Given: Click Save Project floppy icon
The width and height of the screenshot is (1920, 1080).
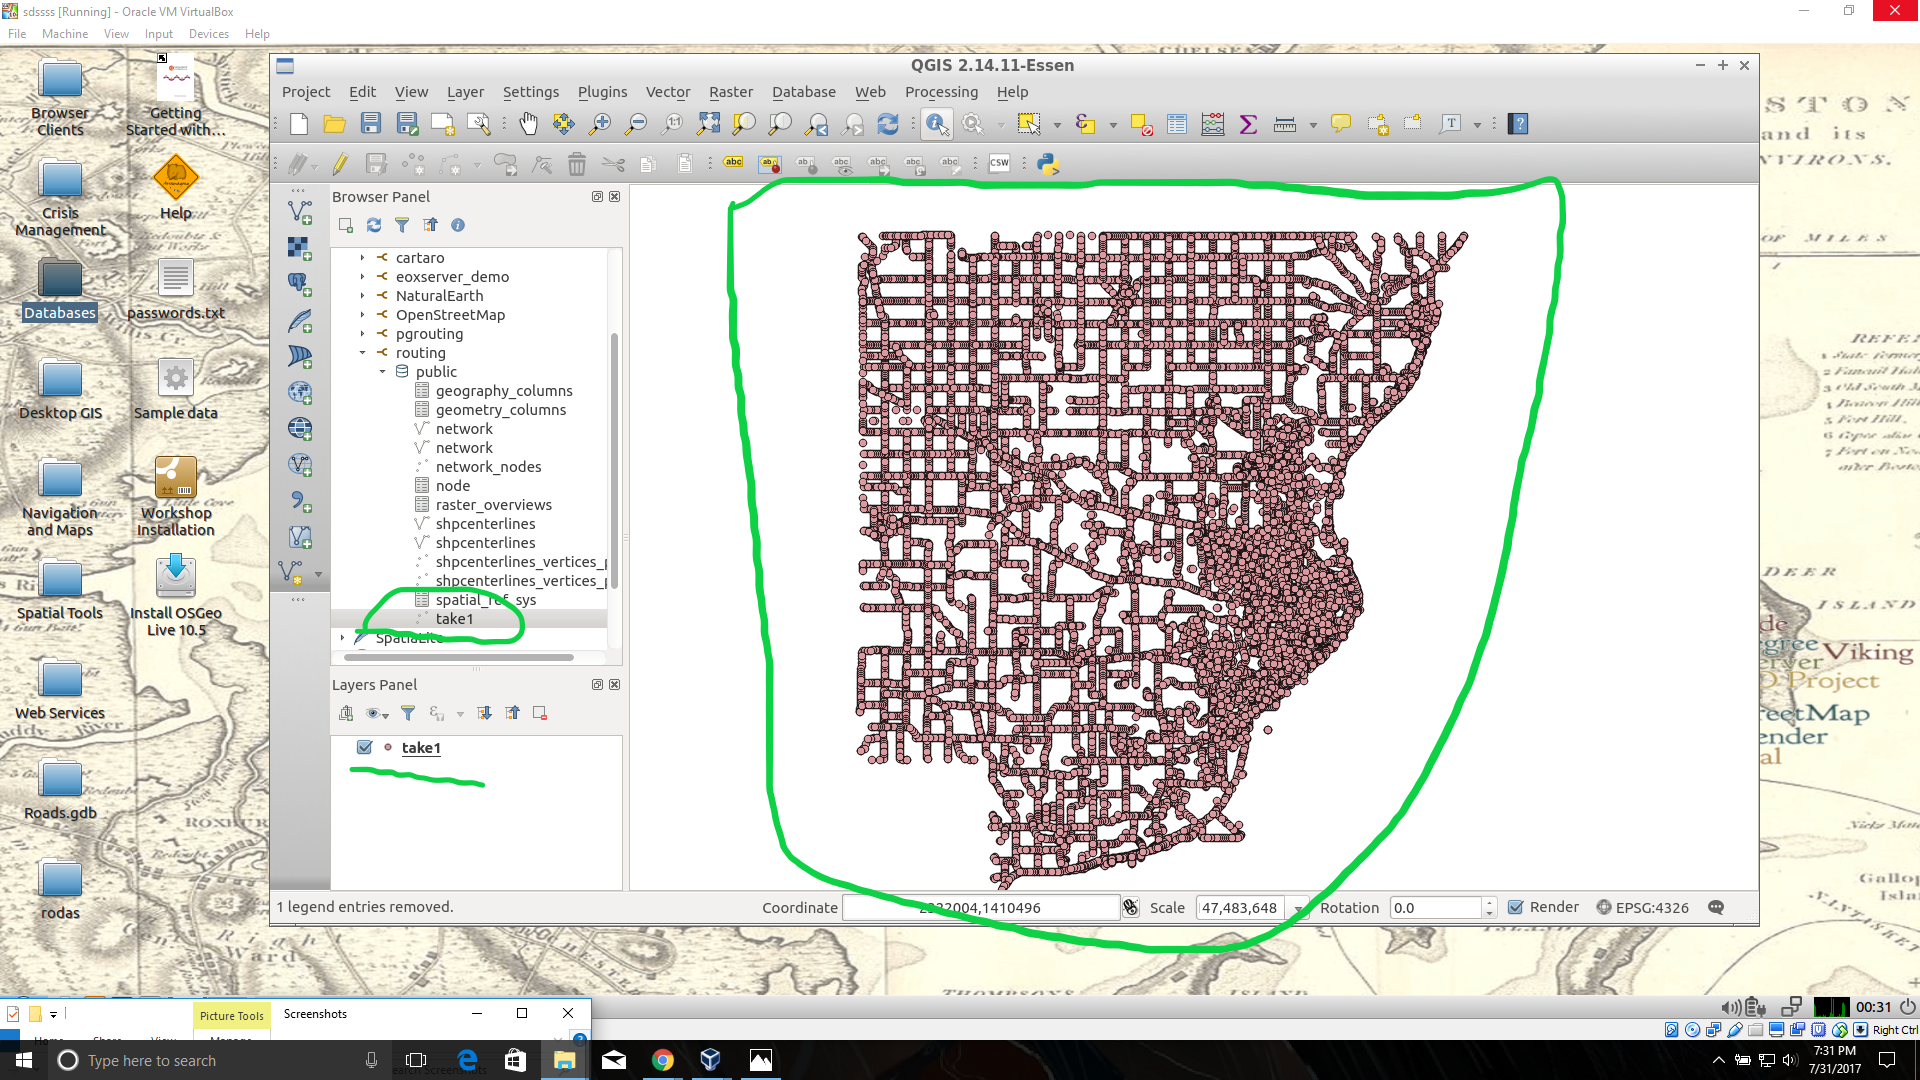Looking at the screenshot, I should (371, 124).
